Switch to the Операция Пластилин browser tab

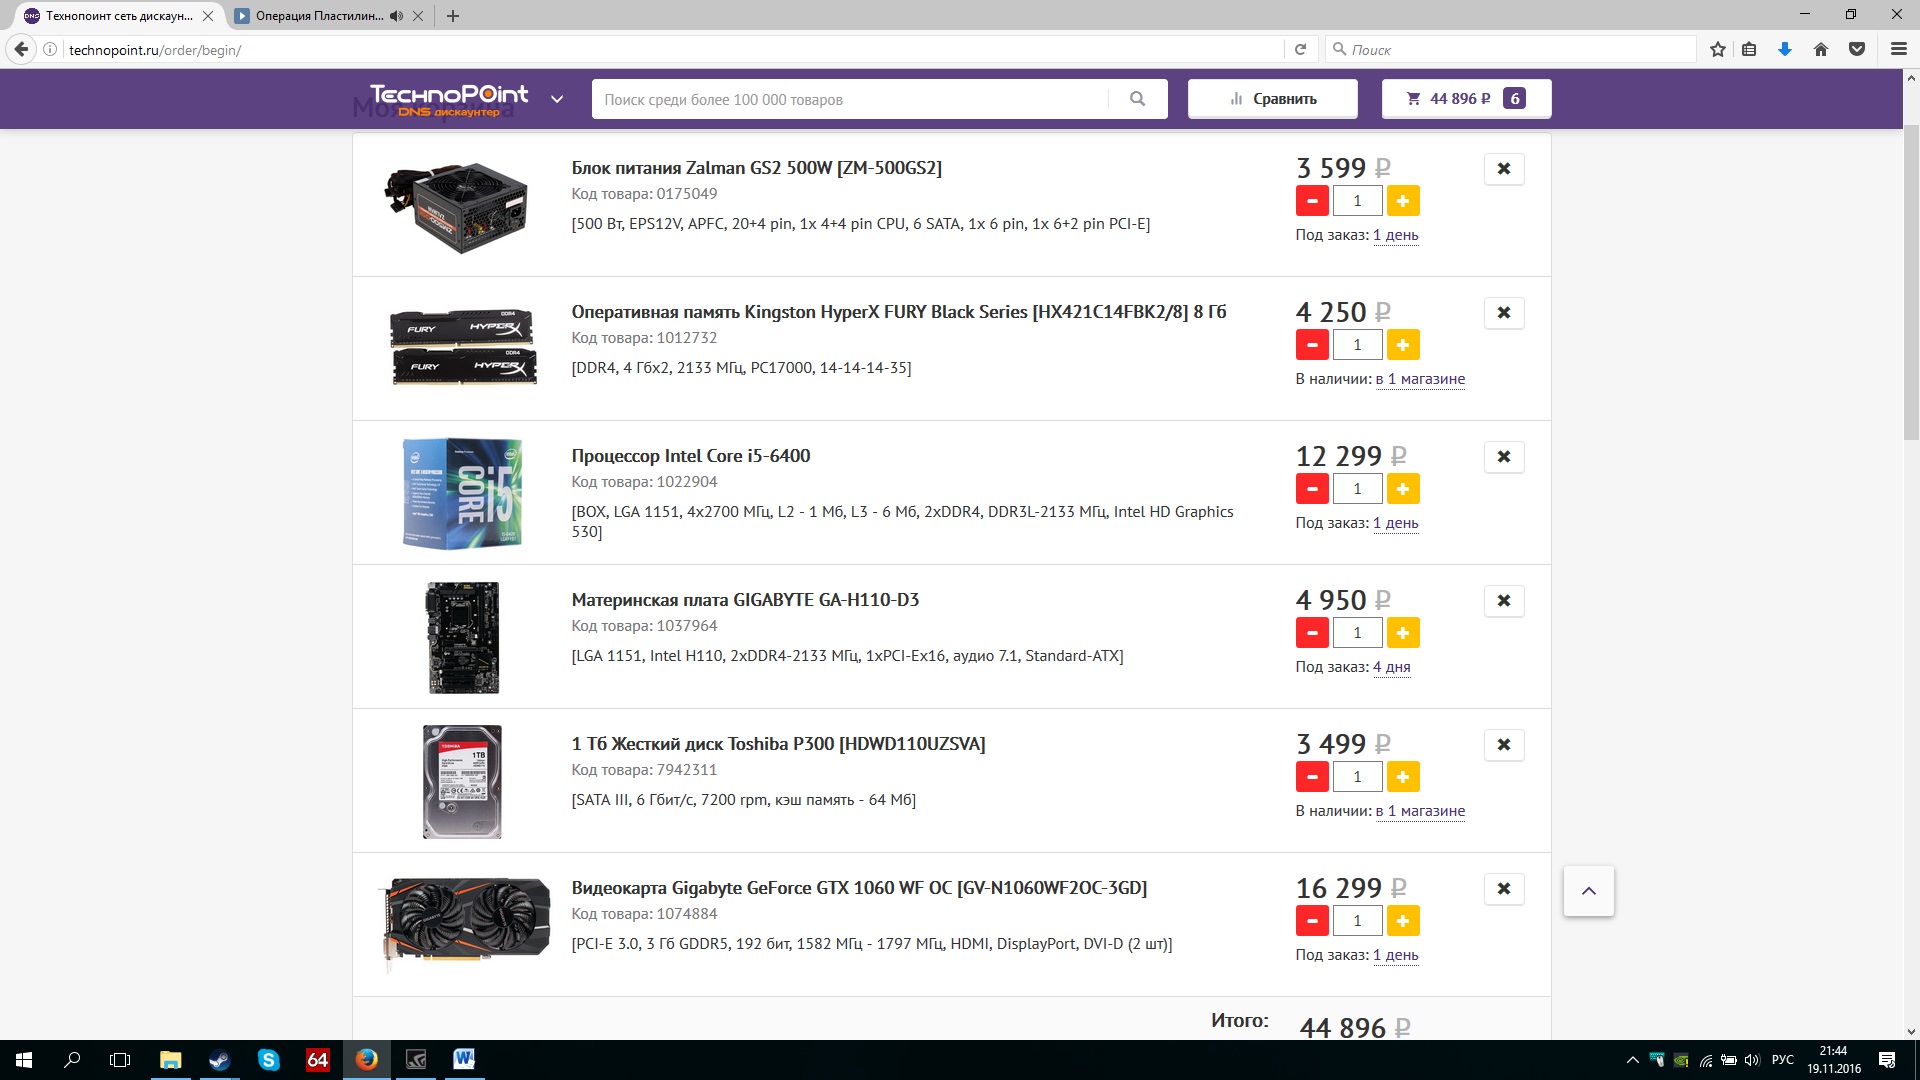tap(318, 16)
